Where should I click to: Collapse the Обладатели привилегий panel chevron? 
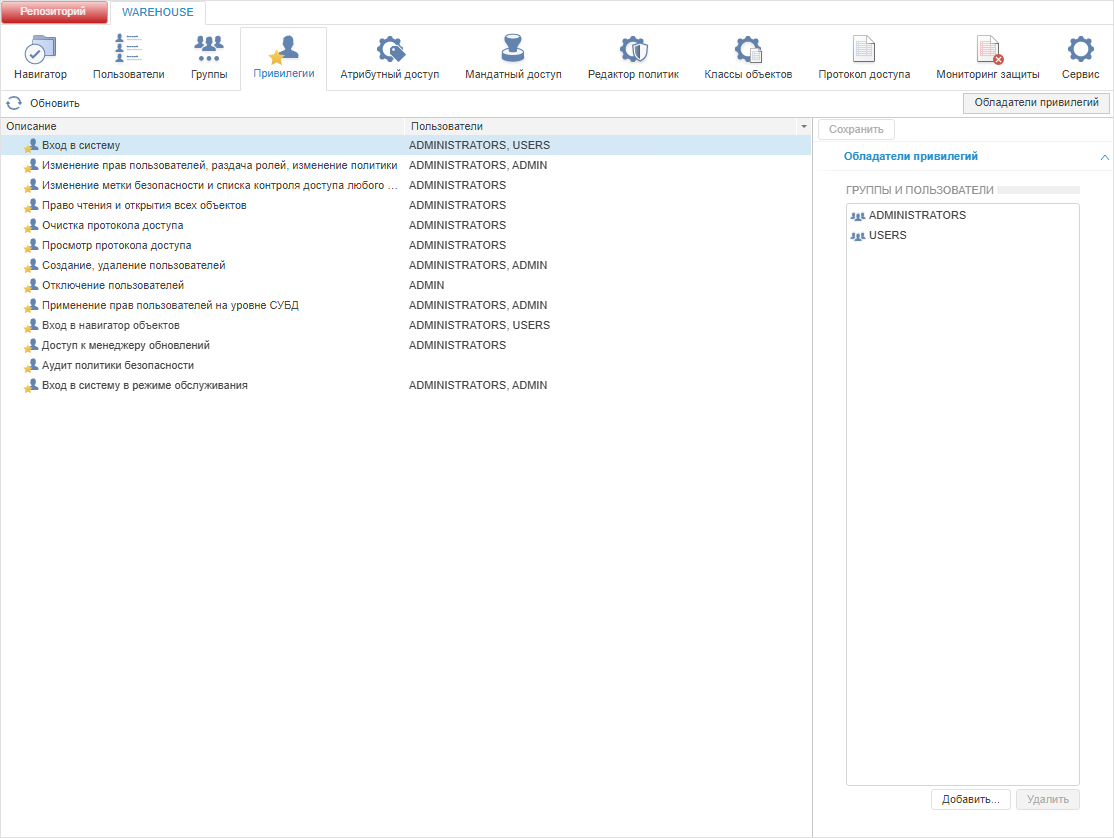pyautogui.click(x=1104, y=157)
